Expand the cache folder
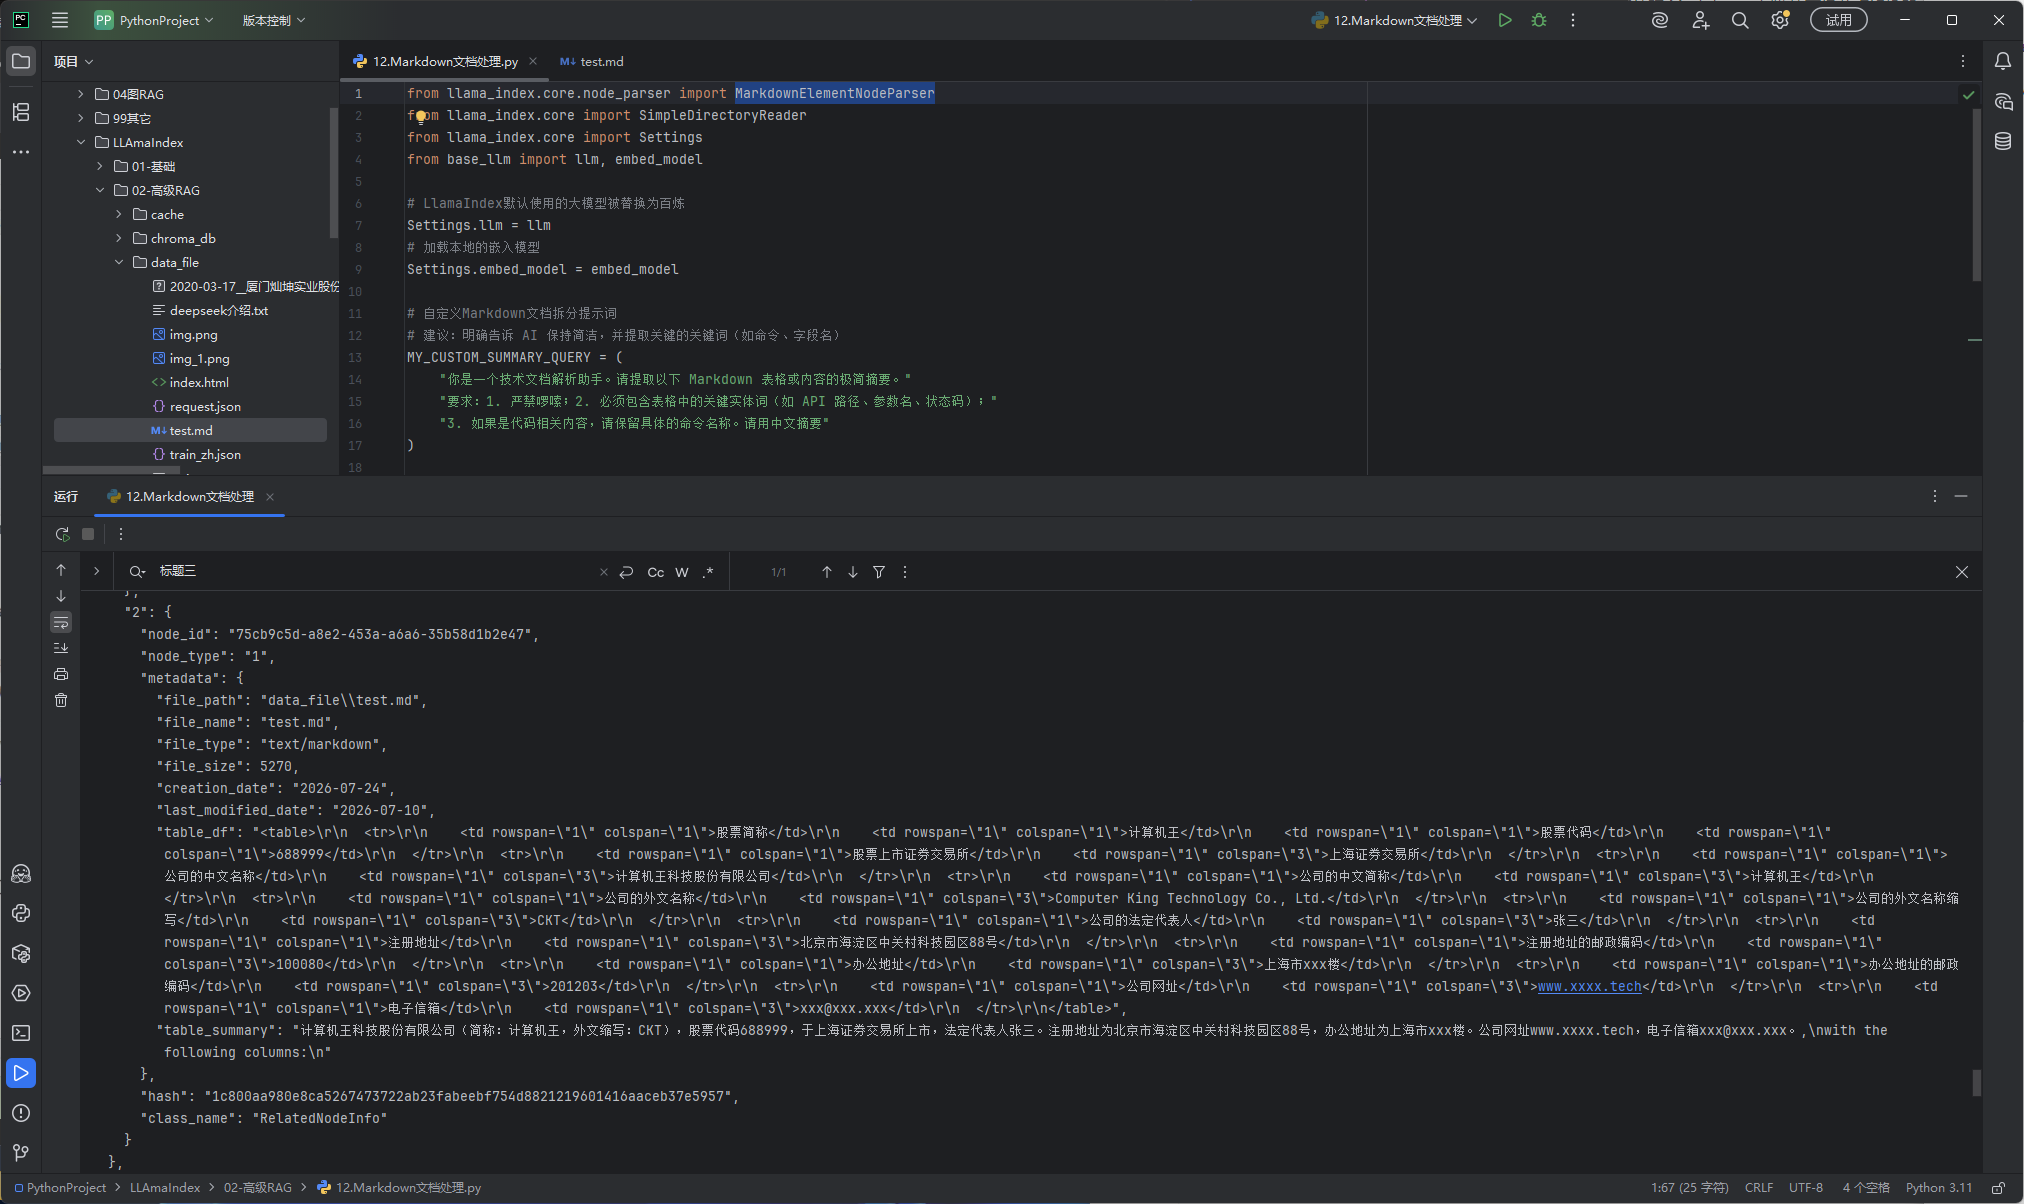 [119, 214]
